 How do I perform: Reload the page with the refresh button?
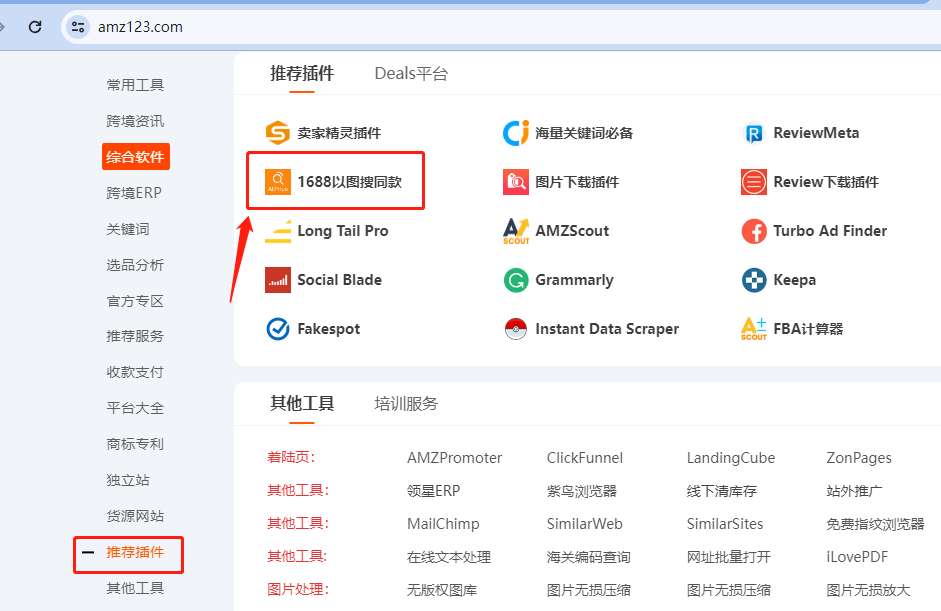[35, 27]
